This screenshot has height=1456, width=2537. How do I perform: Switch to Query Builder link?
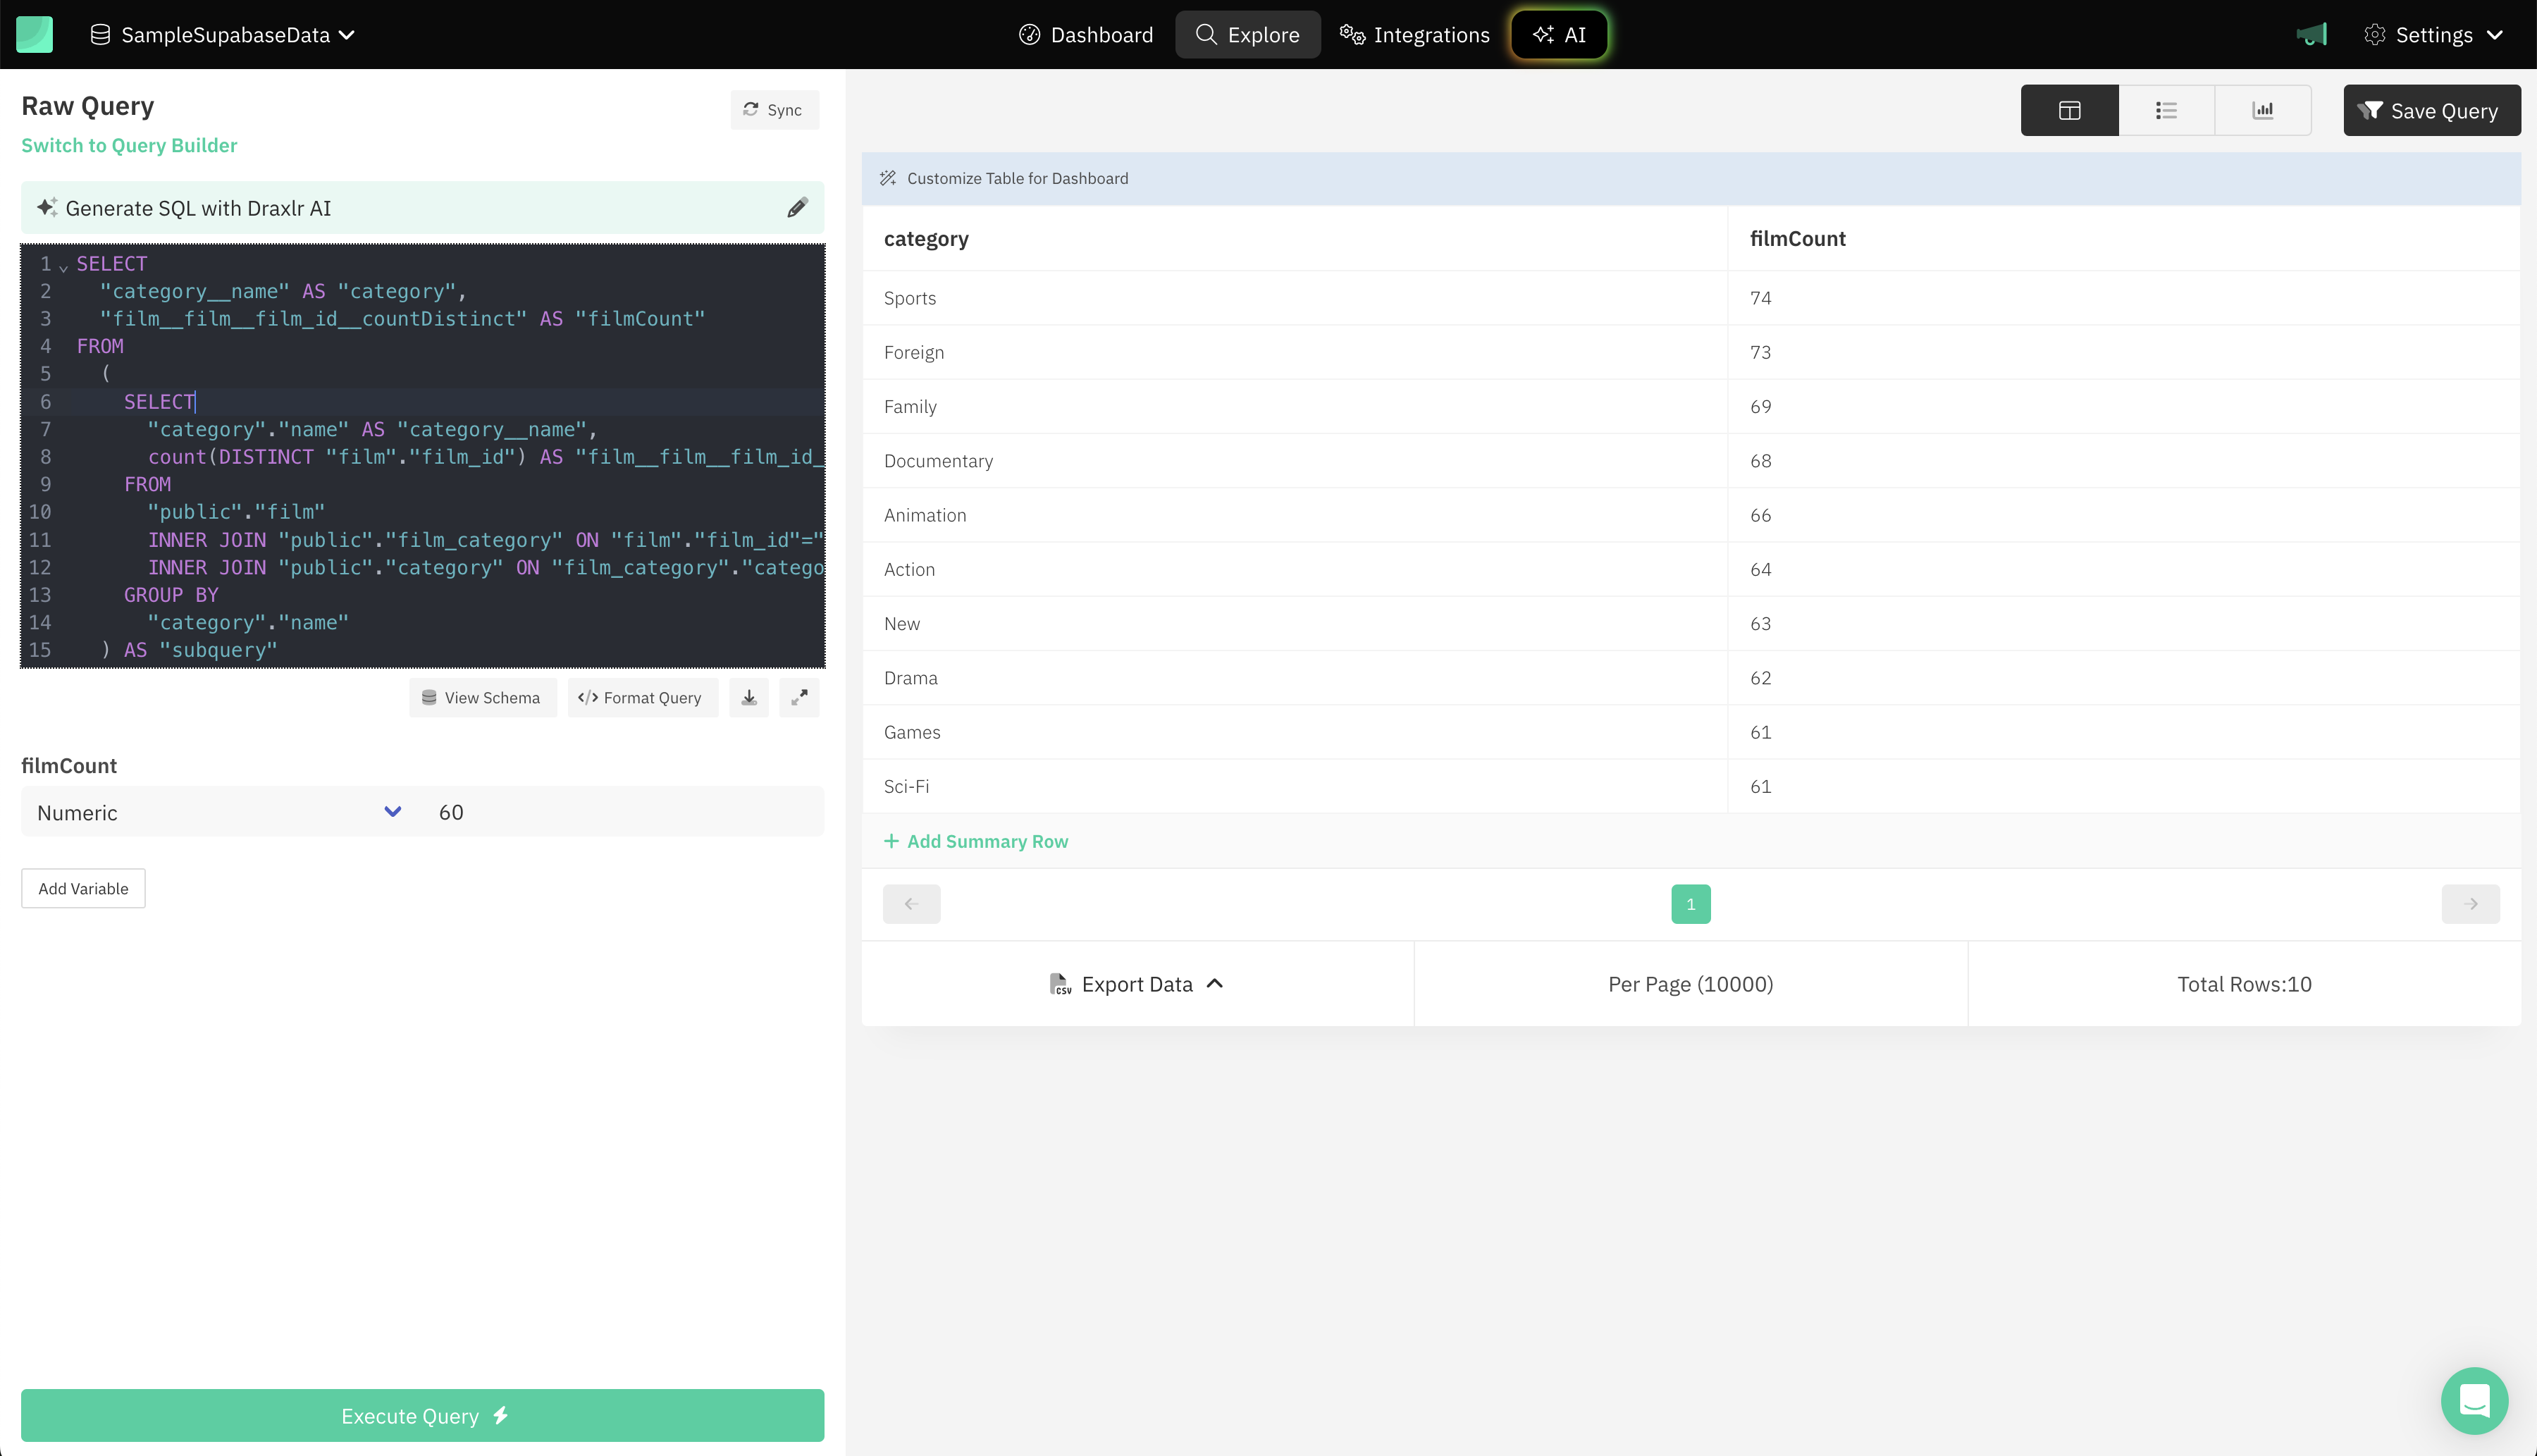[129, 145]
